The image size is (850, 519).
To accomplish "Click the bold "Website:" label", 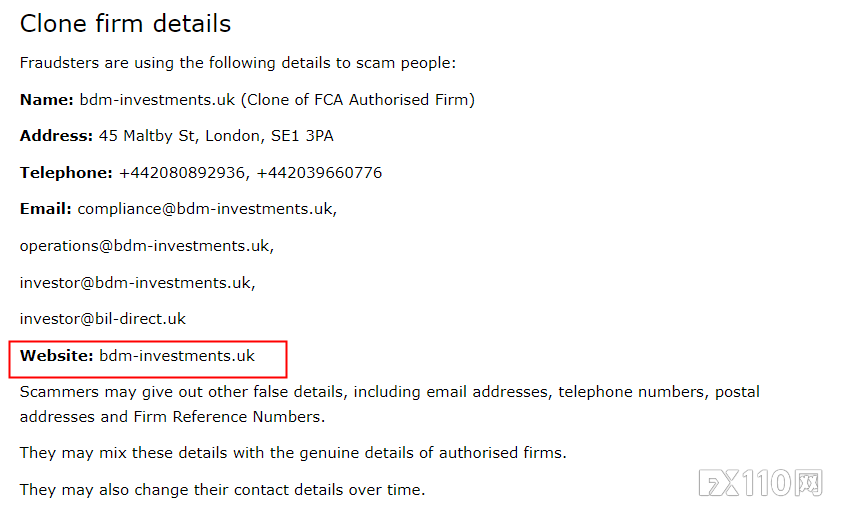I will point(57,356).
